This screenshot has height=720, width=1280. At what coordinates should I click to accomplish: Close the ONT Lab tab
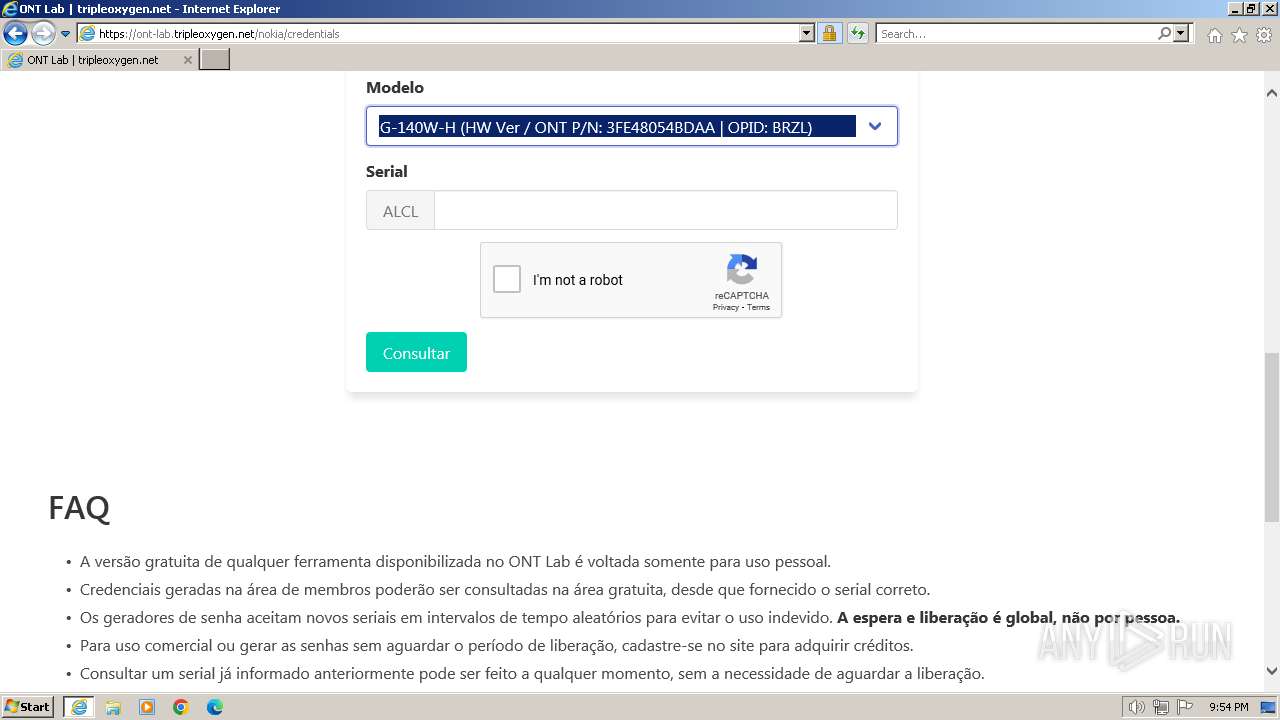(x=187, y=60)
